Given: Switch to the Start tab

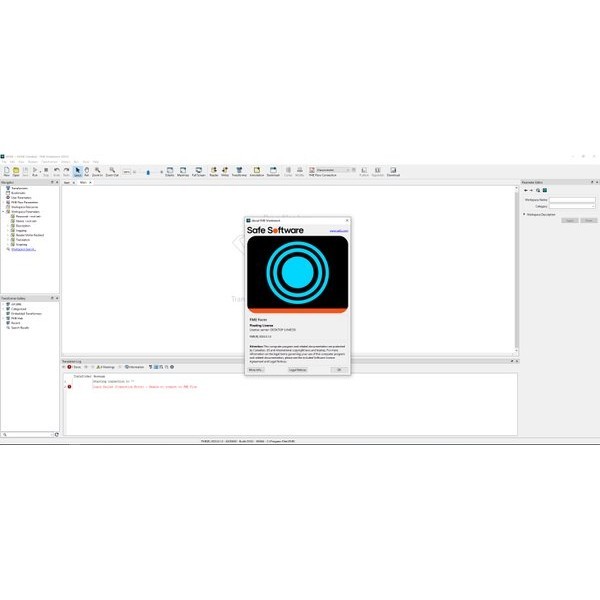Looking at the screenshot, I should 67,183.
